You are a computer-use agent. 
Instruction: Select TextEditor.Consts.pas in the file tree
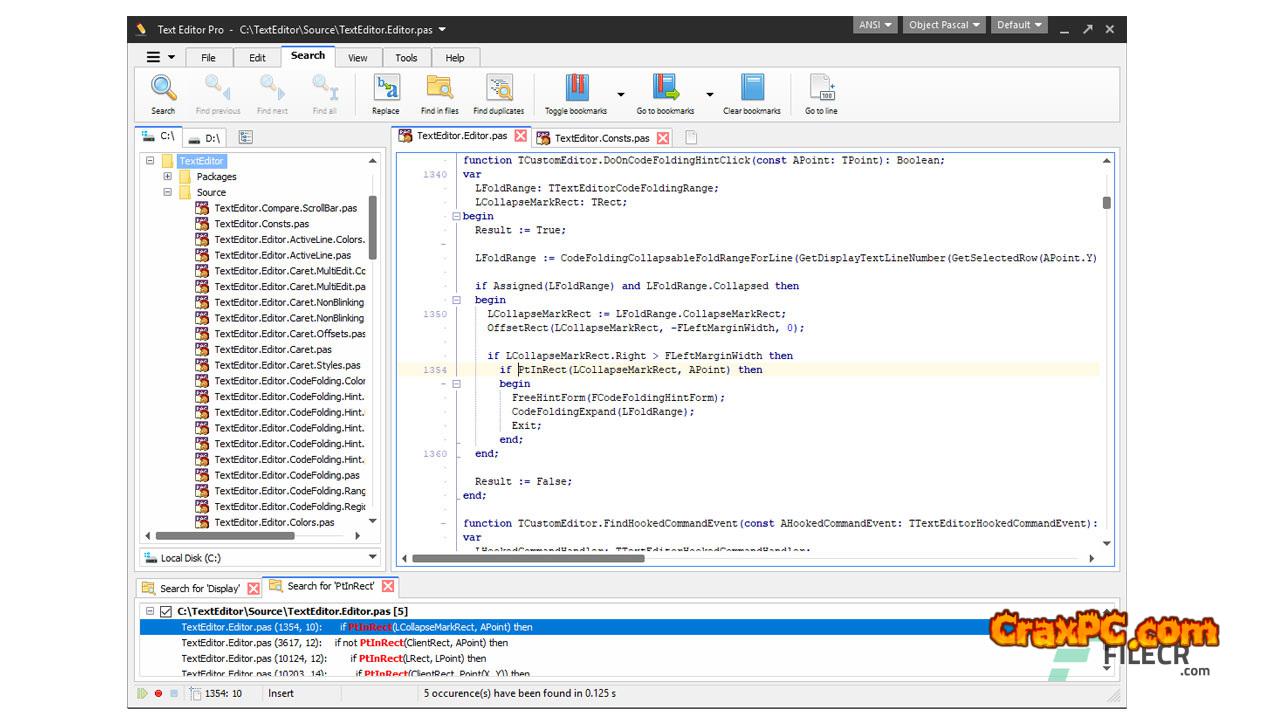tap(261, 224)
